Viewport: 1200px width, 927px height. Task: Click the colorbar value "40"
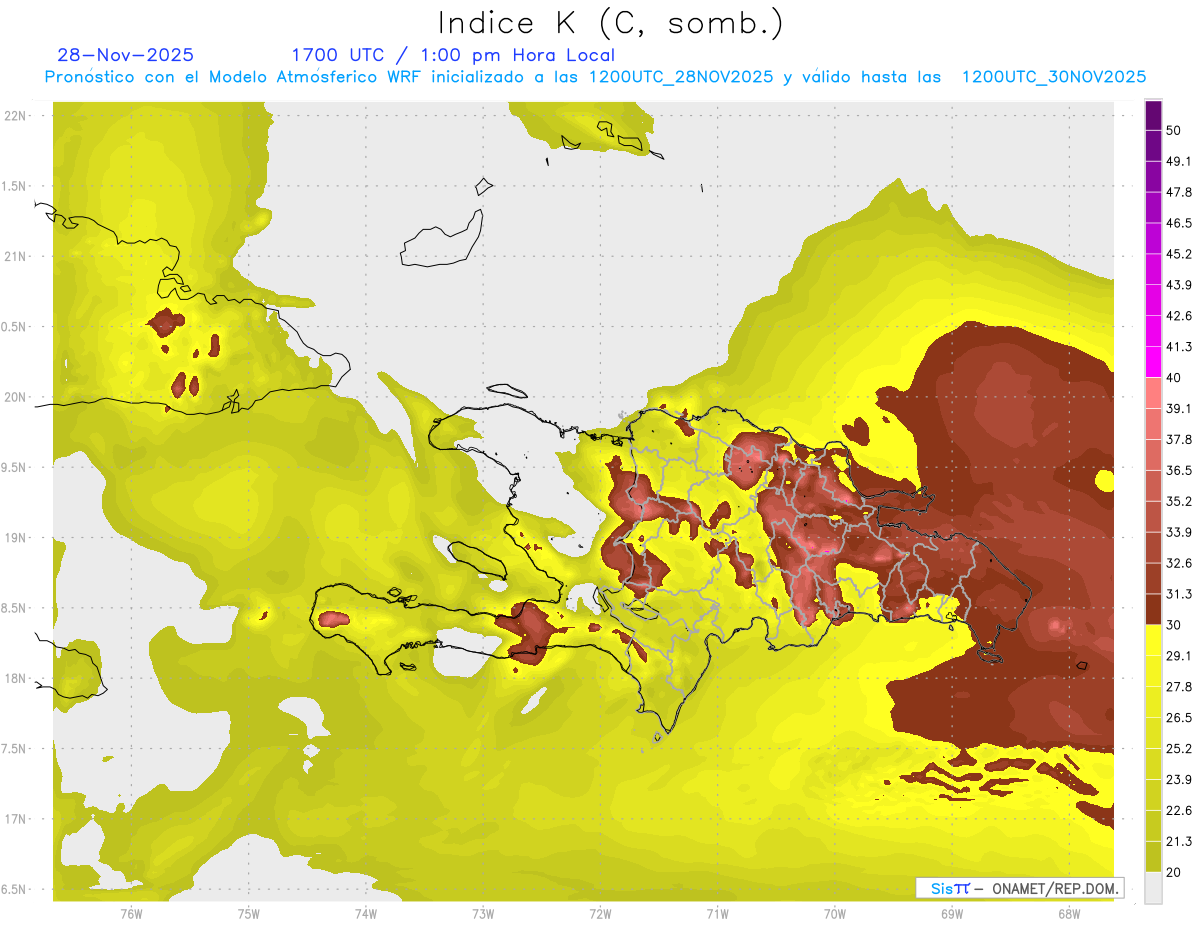(x=1175, y=377)
